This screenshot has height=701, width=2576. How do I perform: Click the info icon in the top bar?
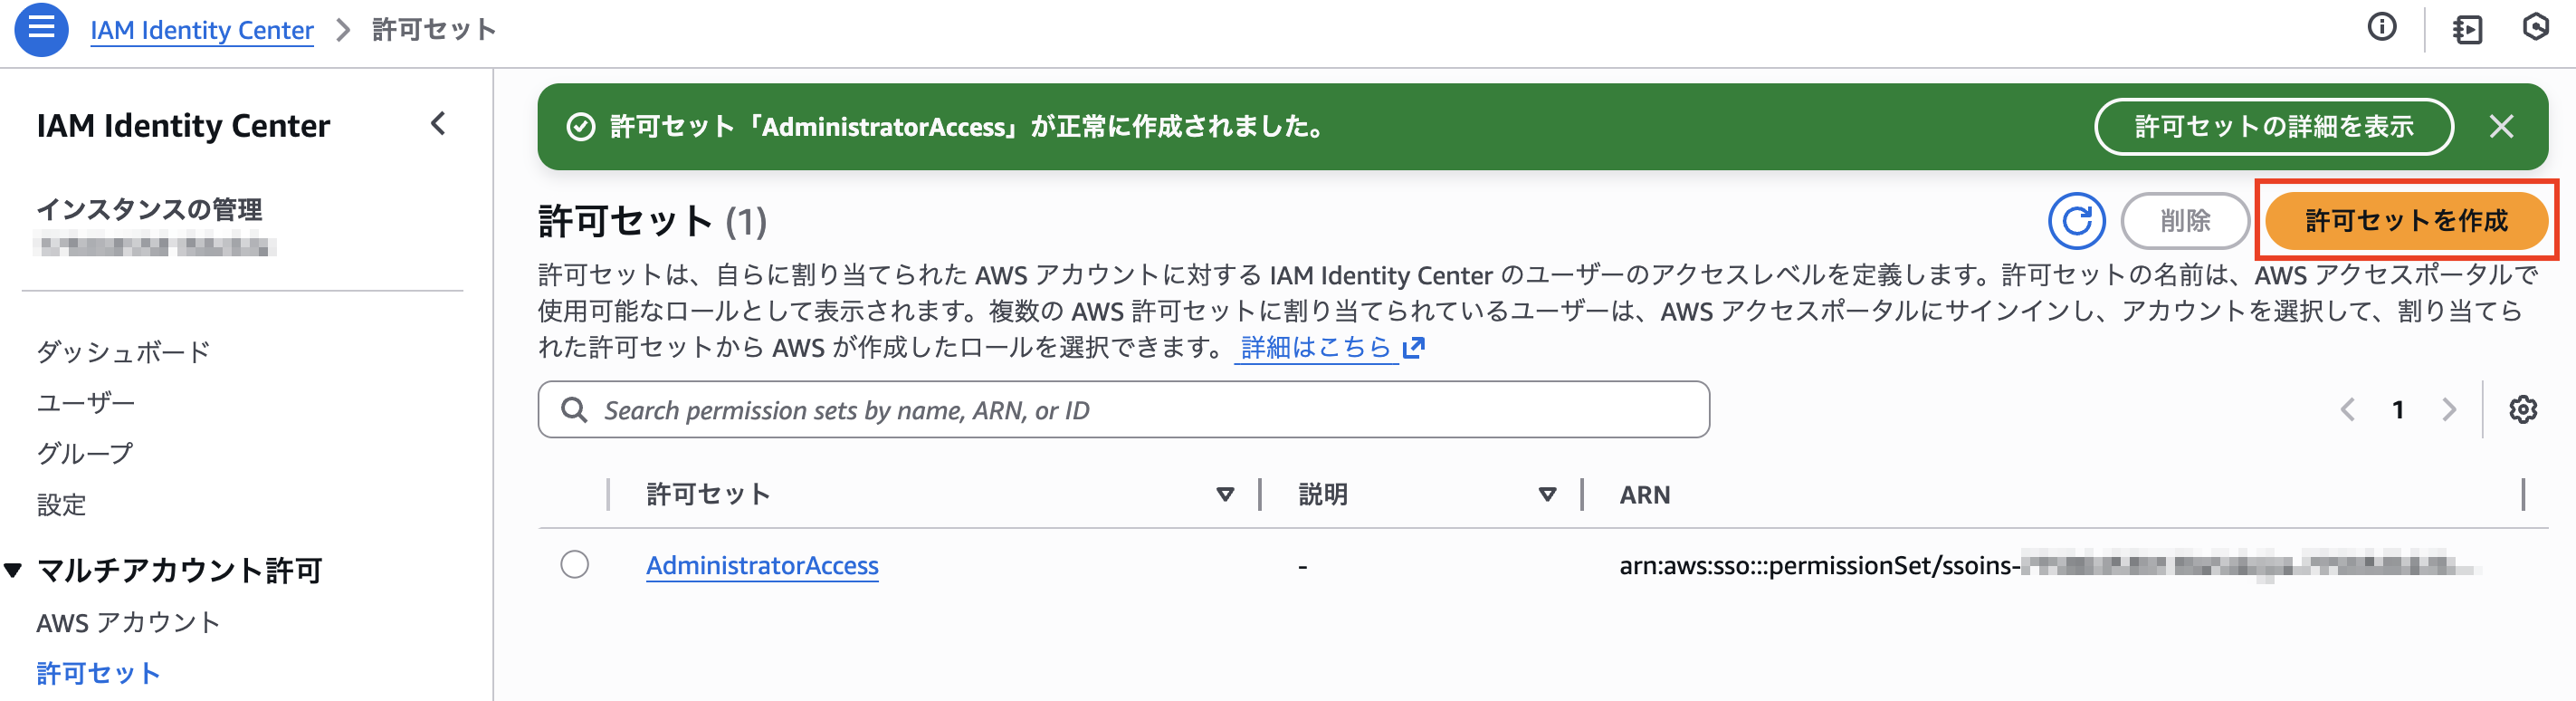coord(2383,29)
